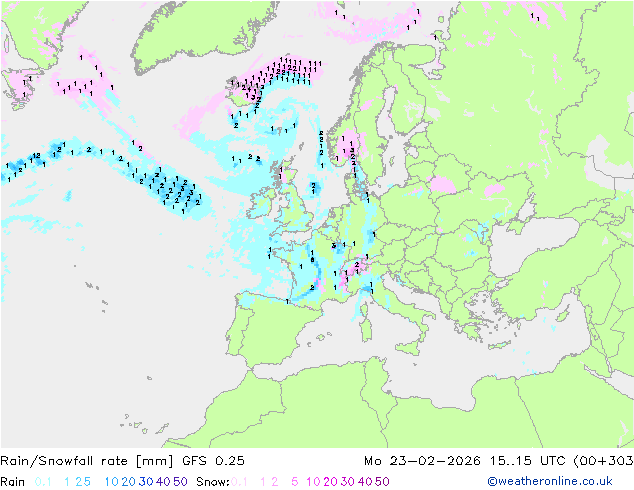Select the Rain legend value 30

pos(146,482)
